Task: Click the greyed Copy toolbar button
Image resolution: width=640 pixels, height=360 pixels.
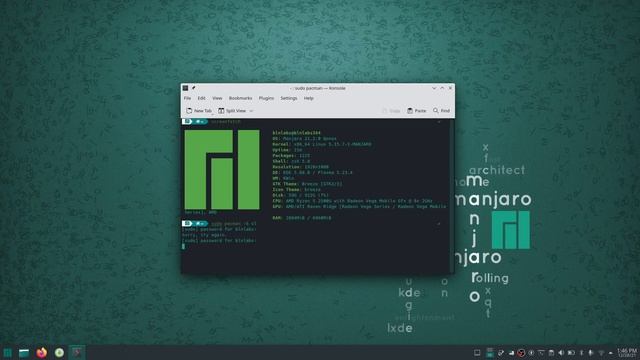Action: point(391,111)
